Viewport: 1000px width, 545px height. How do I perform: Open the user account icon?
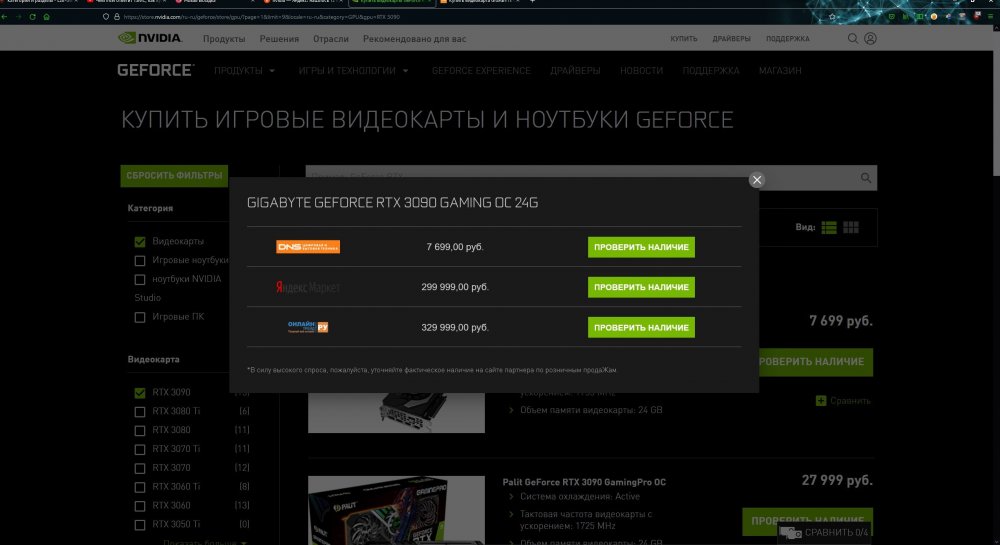click(870, 38)
